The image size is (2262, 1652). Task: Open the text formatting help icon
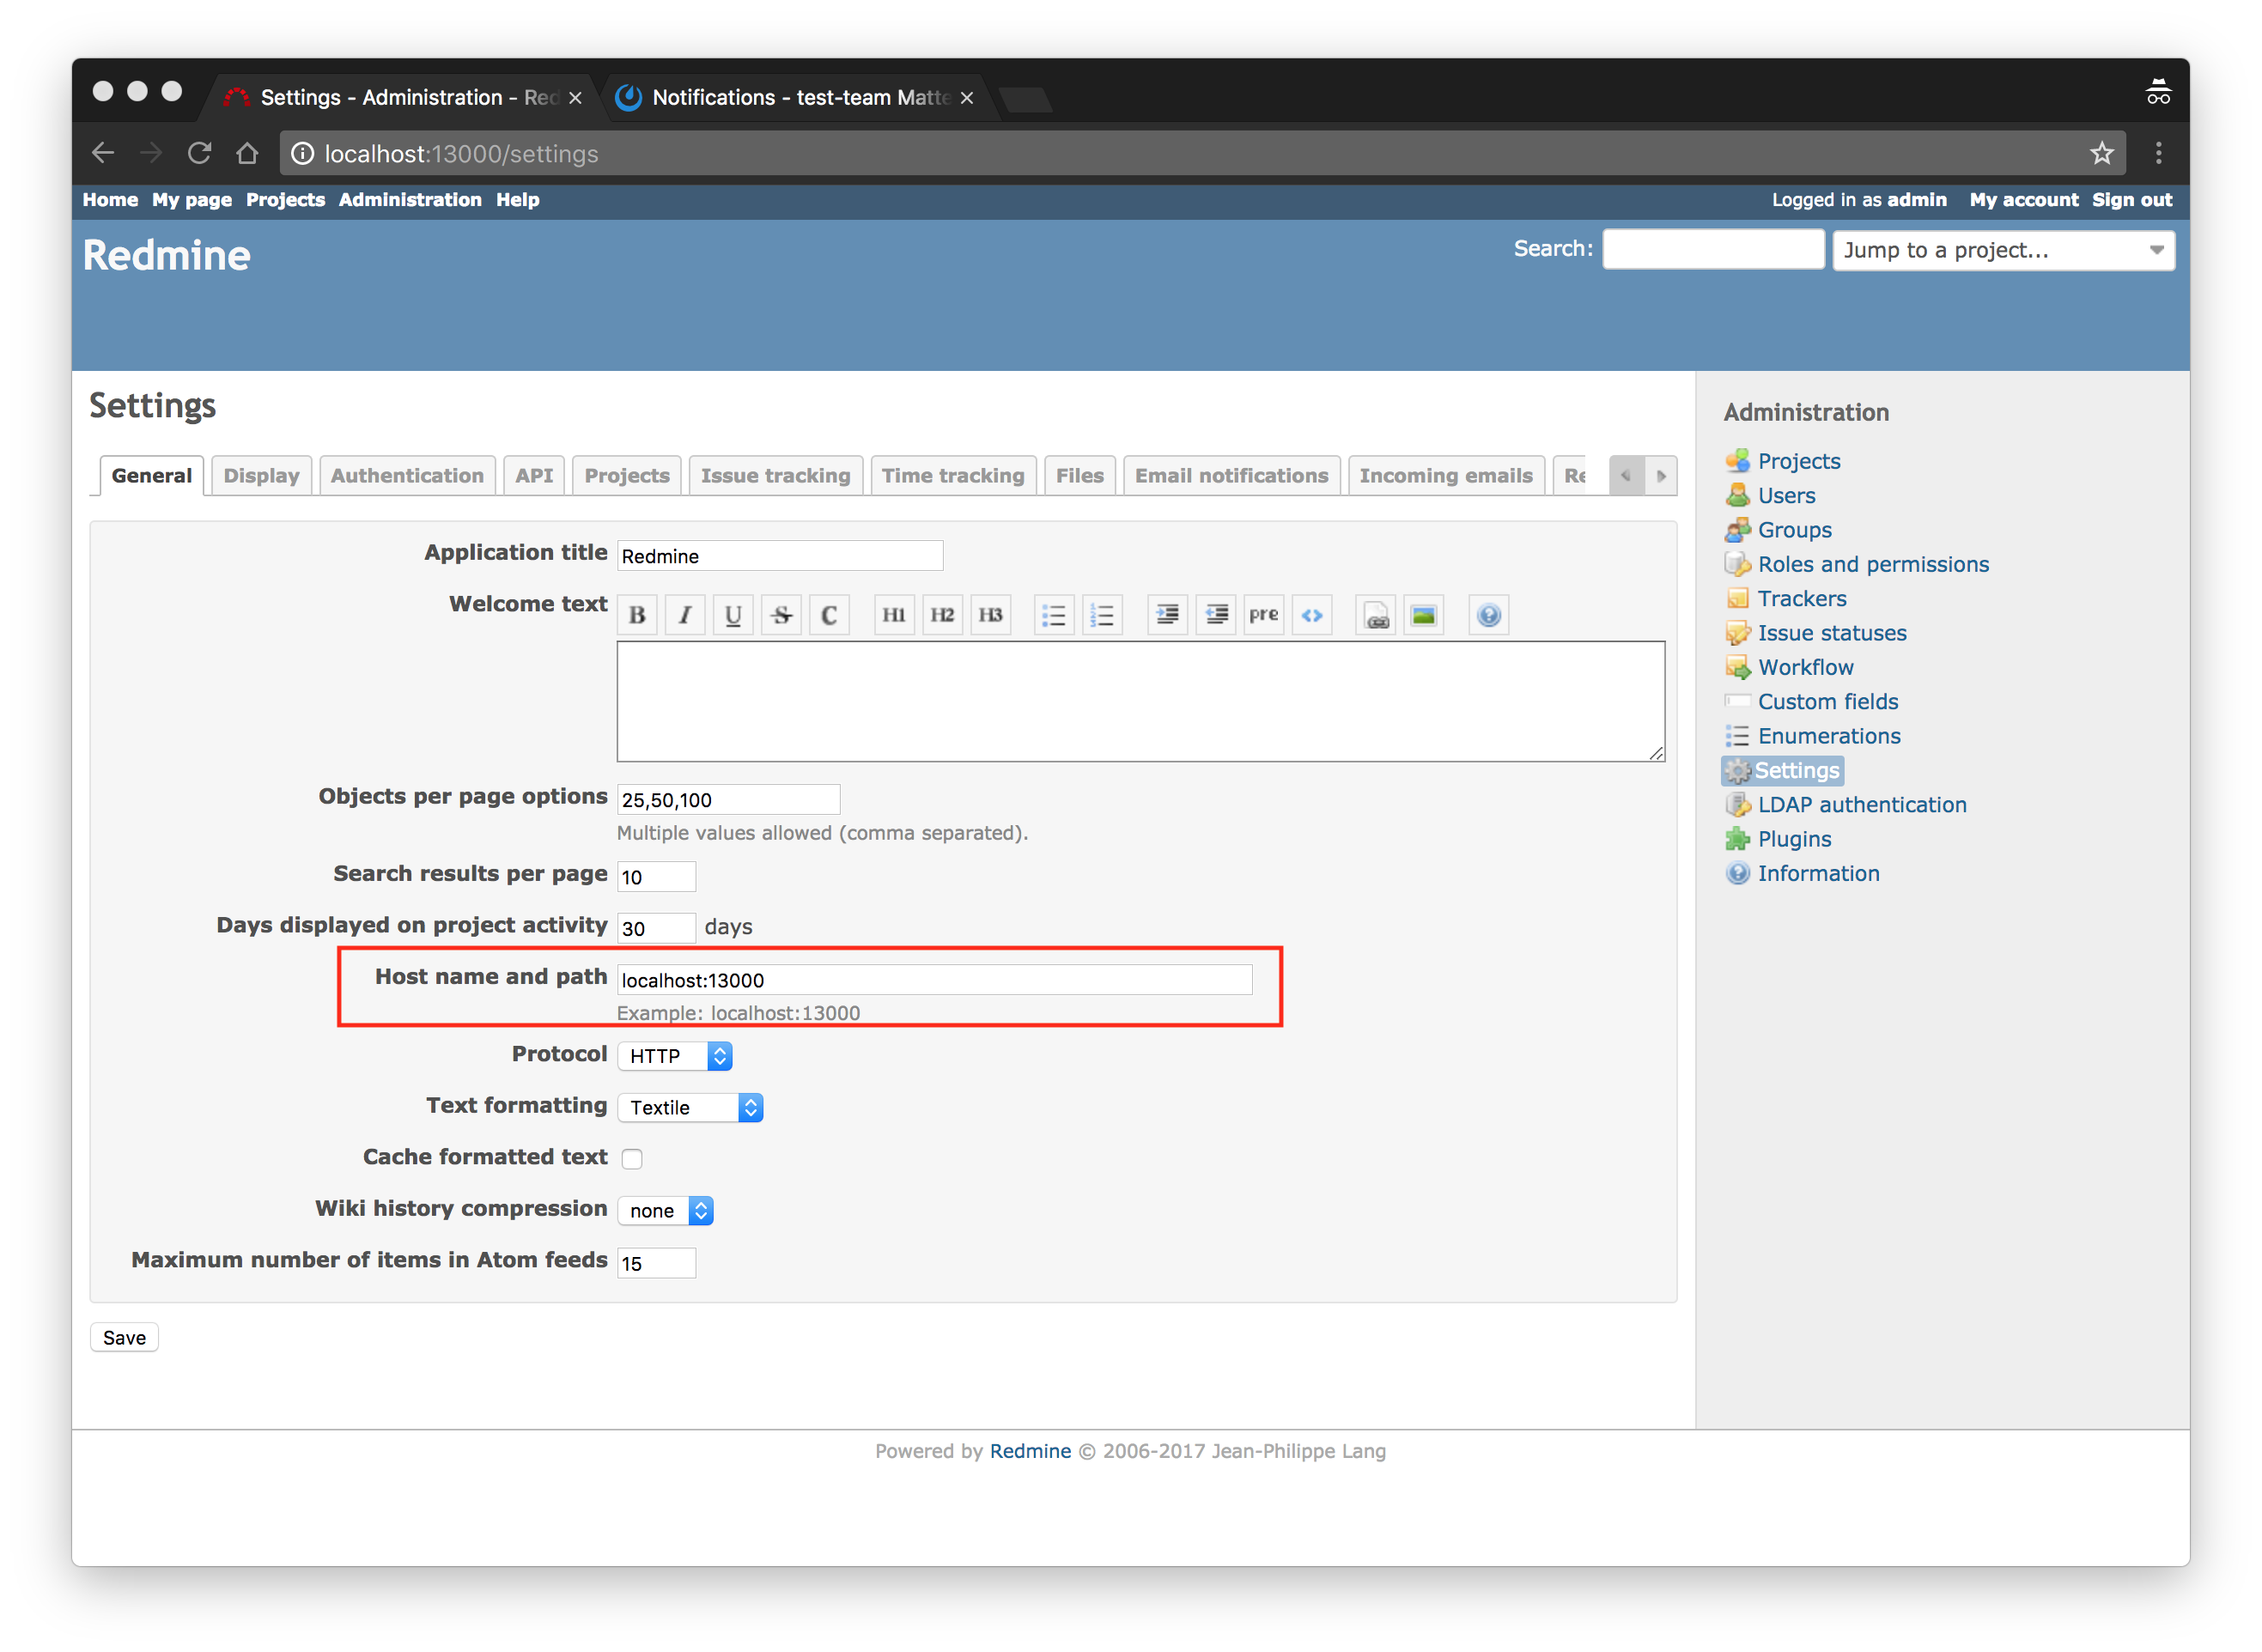click(1488, 615)
